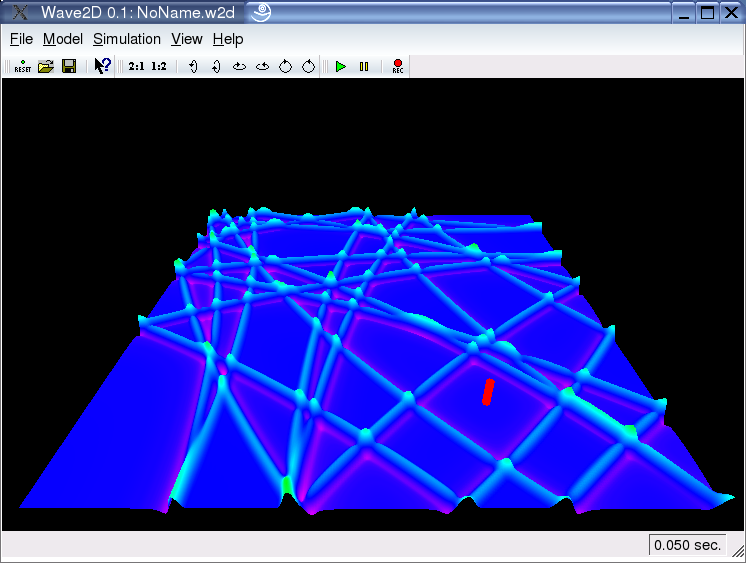Click the second circular rotate icon

tap(309, 66)
